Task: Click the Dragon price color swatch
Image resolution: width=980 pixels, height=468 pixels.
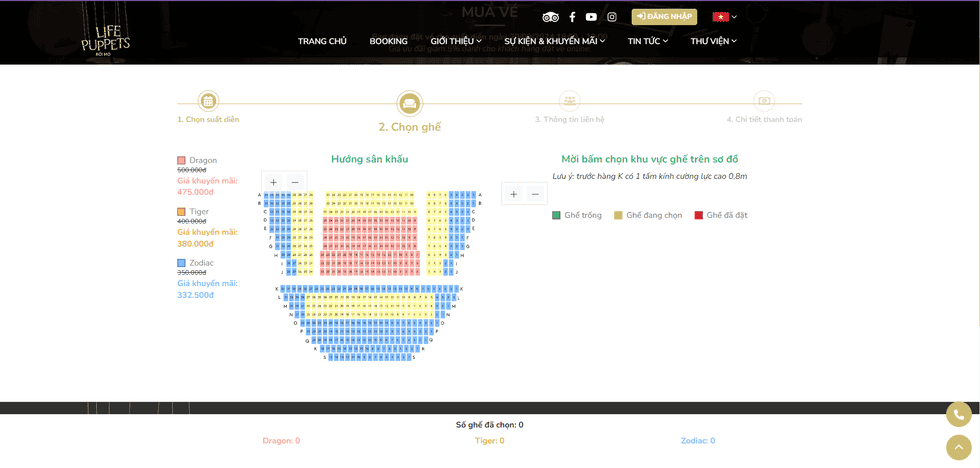Action: pyautogui.click(x=181, y=160)
